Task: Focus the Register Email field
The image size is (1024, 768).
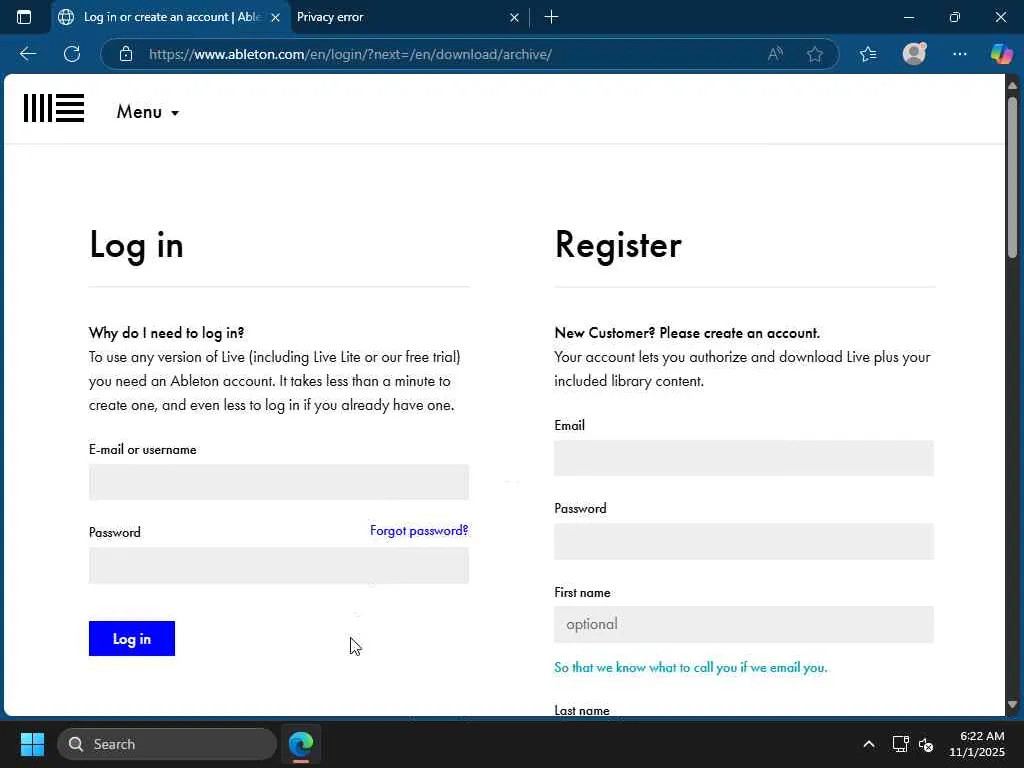Action: [x=744, y=458]
